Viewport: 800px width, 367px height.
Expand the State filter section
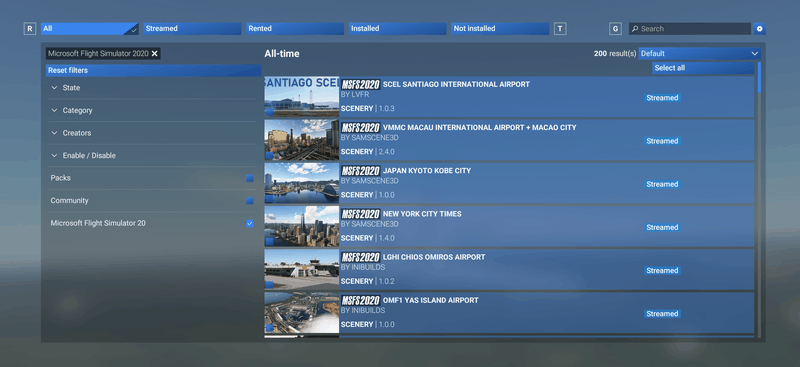(152, 88)
